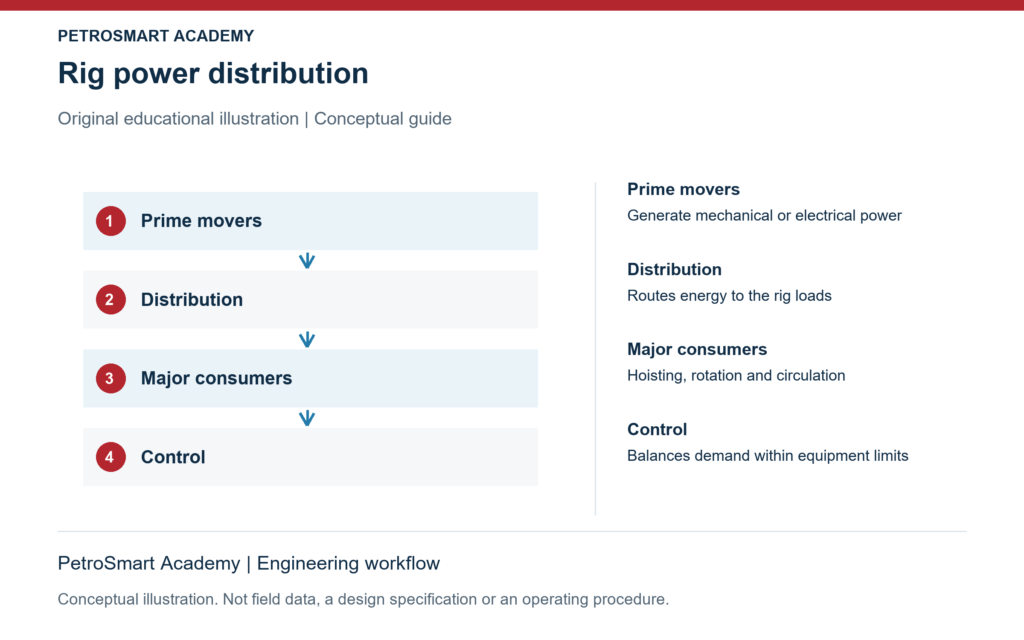Click 'Hoisting, rotation and circulation' text

click(x=736, y=376)
